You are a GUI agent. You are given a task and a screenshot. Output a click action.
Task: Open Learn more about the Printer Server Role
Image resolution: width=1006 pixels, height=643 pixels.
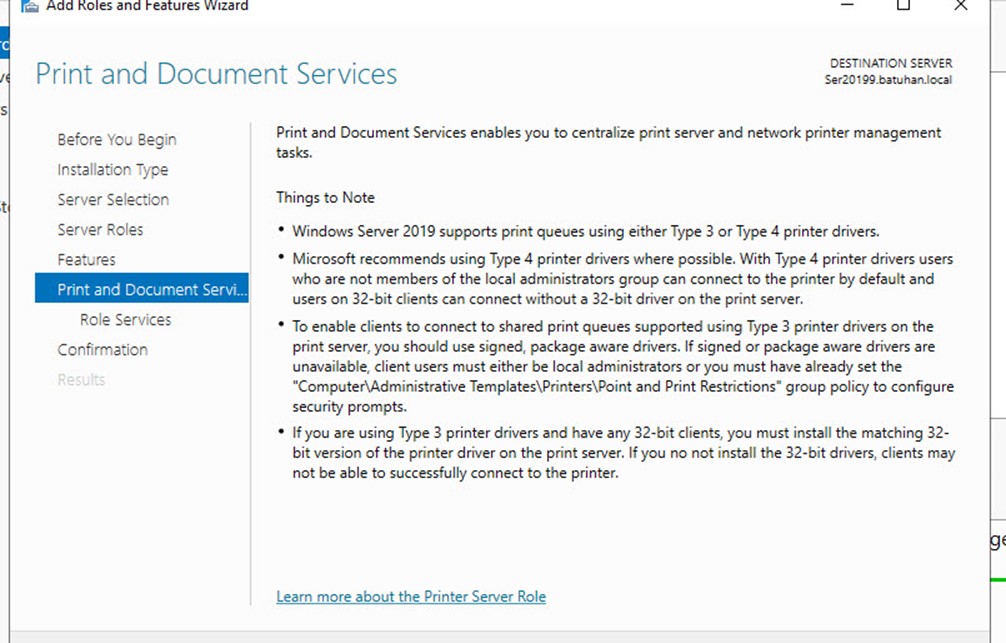point(411,597)
